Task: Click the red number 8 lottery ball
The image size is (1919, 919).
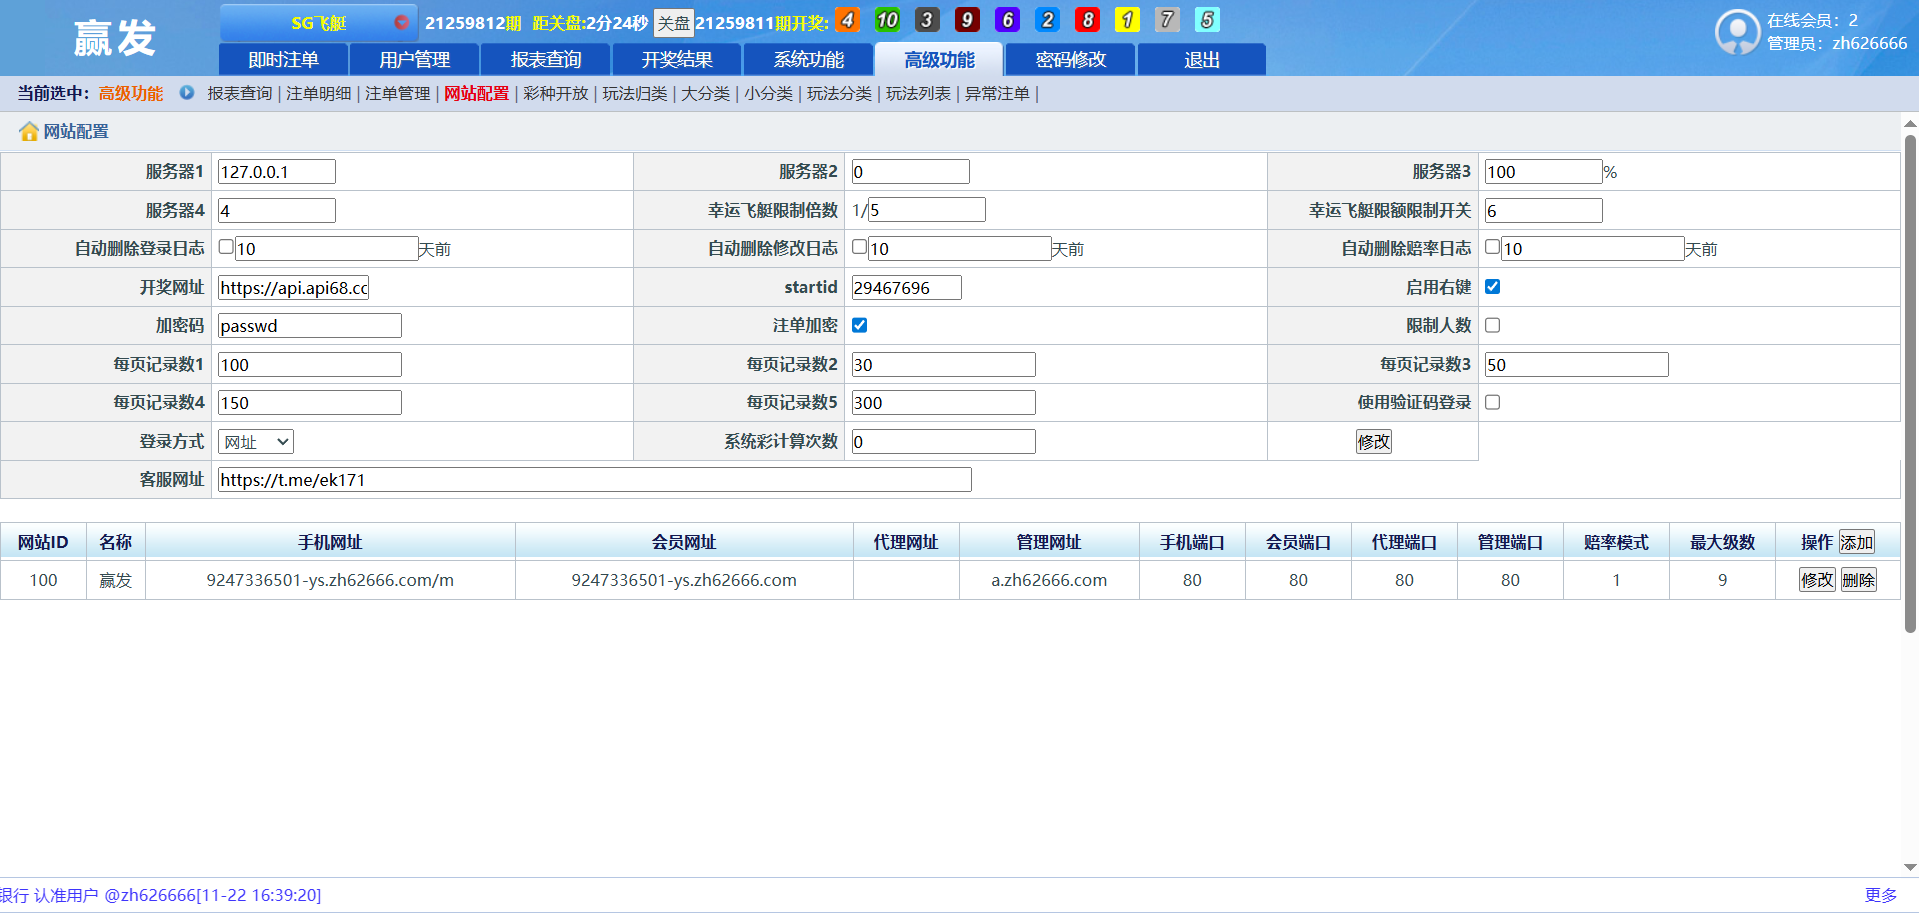Action: tap(1087, 20)
